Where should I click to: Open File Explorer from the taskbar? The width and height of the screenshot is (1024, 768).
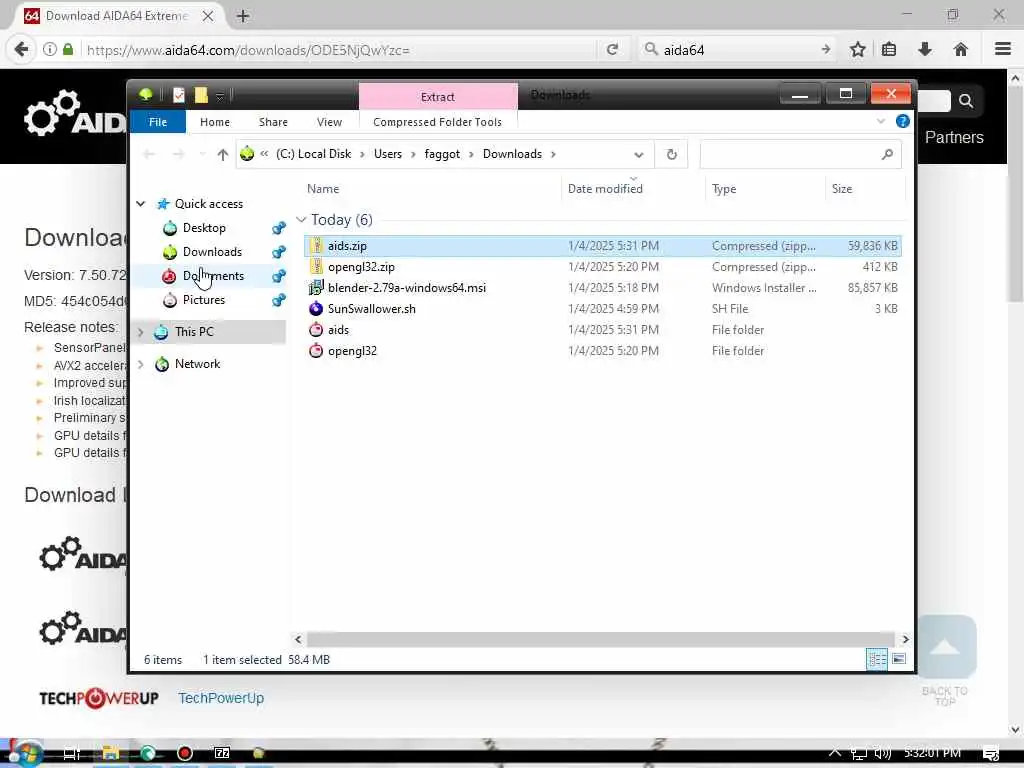110,754
